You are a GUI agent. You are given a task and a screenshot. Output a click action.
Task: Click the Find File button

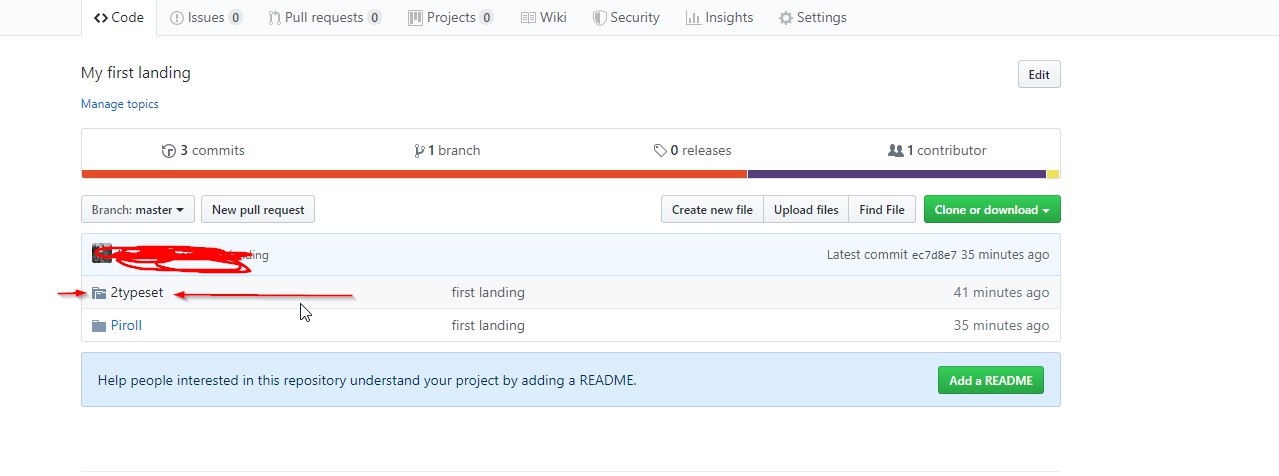pos(881,210)
